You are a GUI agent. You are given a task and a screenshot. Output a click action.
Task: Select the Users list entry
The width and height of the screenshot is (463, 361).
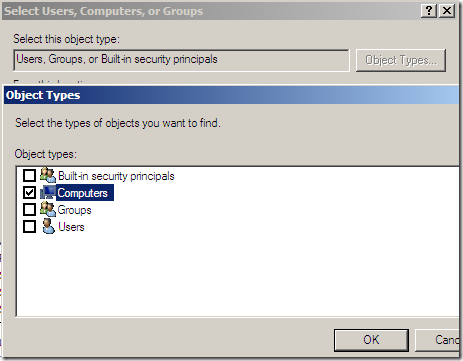[x=71, y=227]
